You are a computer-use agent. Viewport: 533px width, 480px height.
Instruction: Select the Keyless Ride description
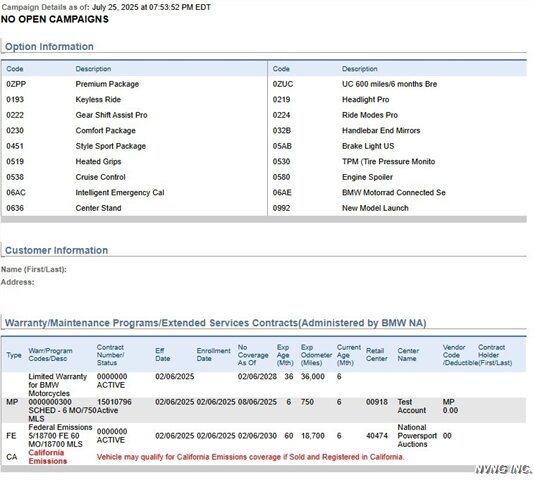click(x=98, y=100)
